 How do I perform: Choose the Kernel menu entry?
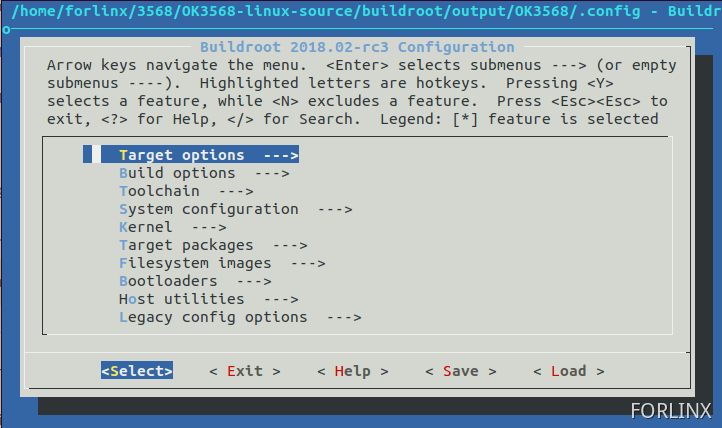coord(146,227)
